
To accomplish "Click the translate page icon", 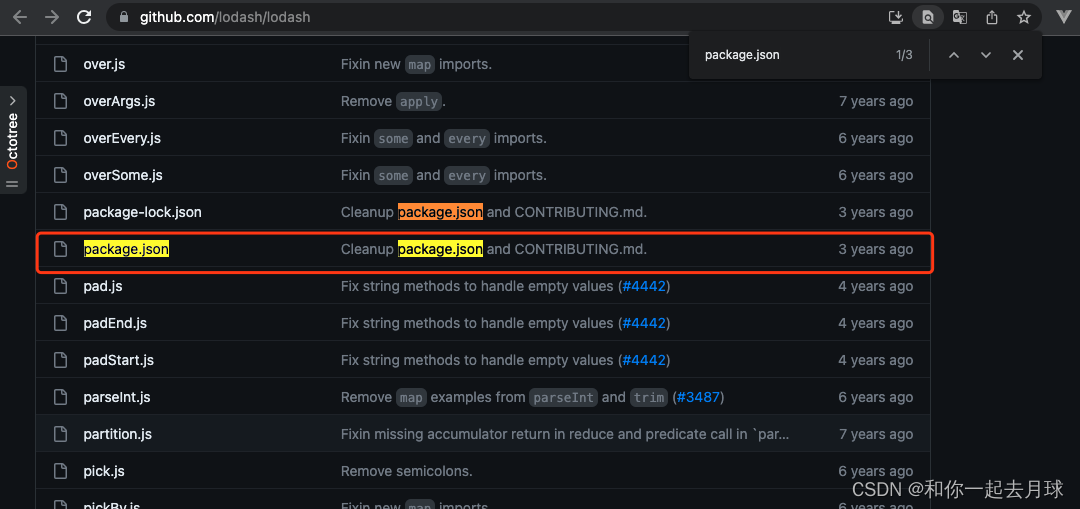I will click(x=959, y=17).
